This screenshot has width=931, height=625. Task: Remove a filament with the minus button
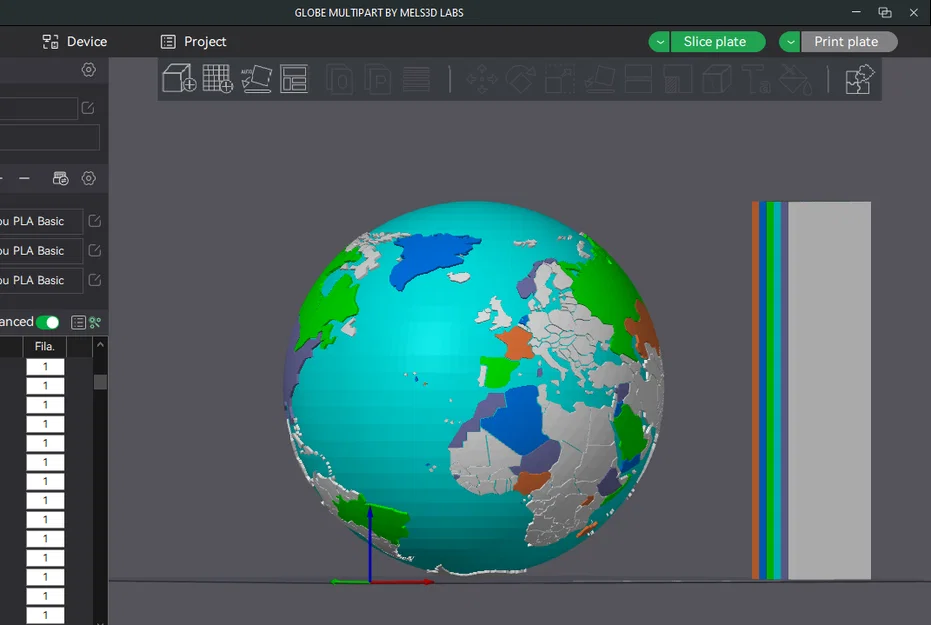[24, 178]
